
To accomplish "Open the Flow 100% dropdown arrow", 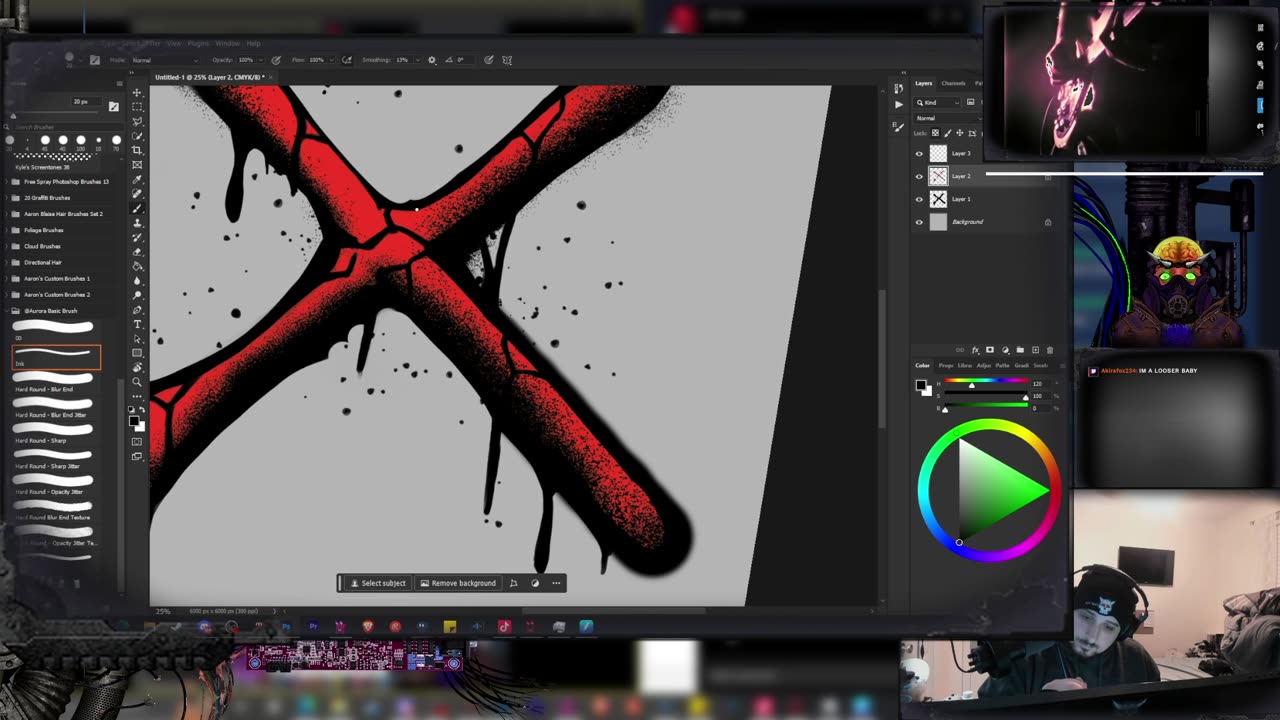I will [330, 60].
